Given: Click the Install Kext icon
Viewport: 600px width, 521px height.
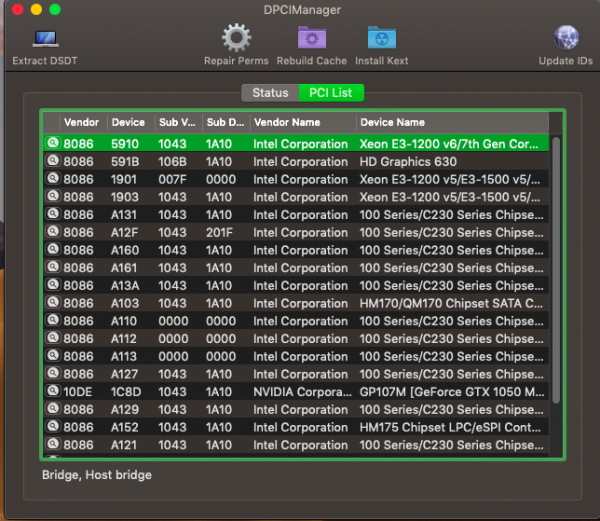Looking at the screenshot, I should (381, 39).
